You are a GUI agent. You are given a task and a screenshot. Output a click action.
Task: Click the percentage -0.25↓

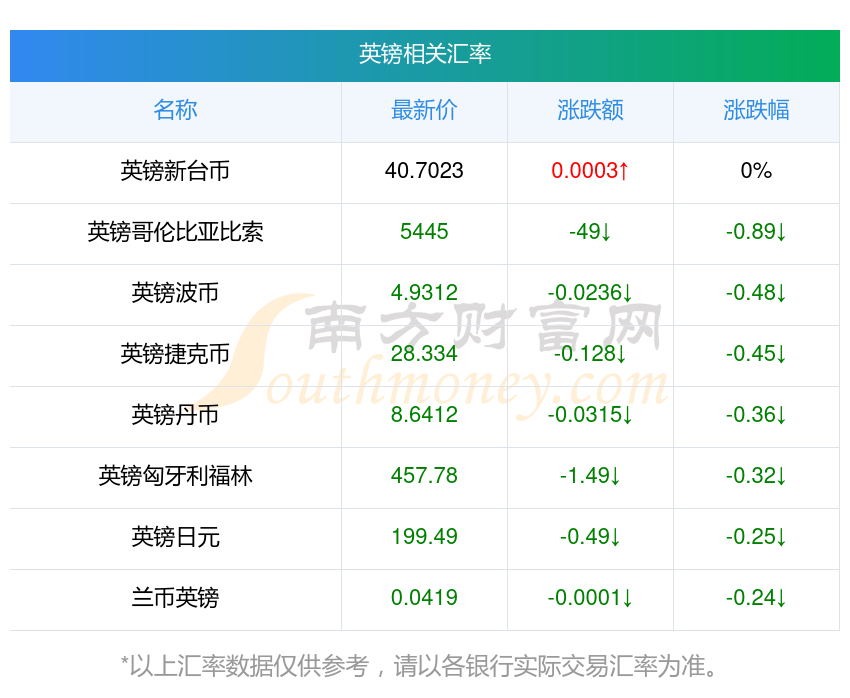[x=756, y=537]
